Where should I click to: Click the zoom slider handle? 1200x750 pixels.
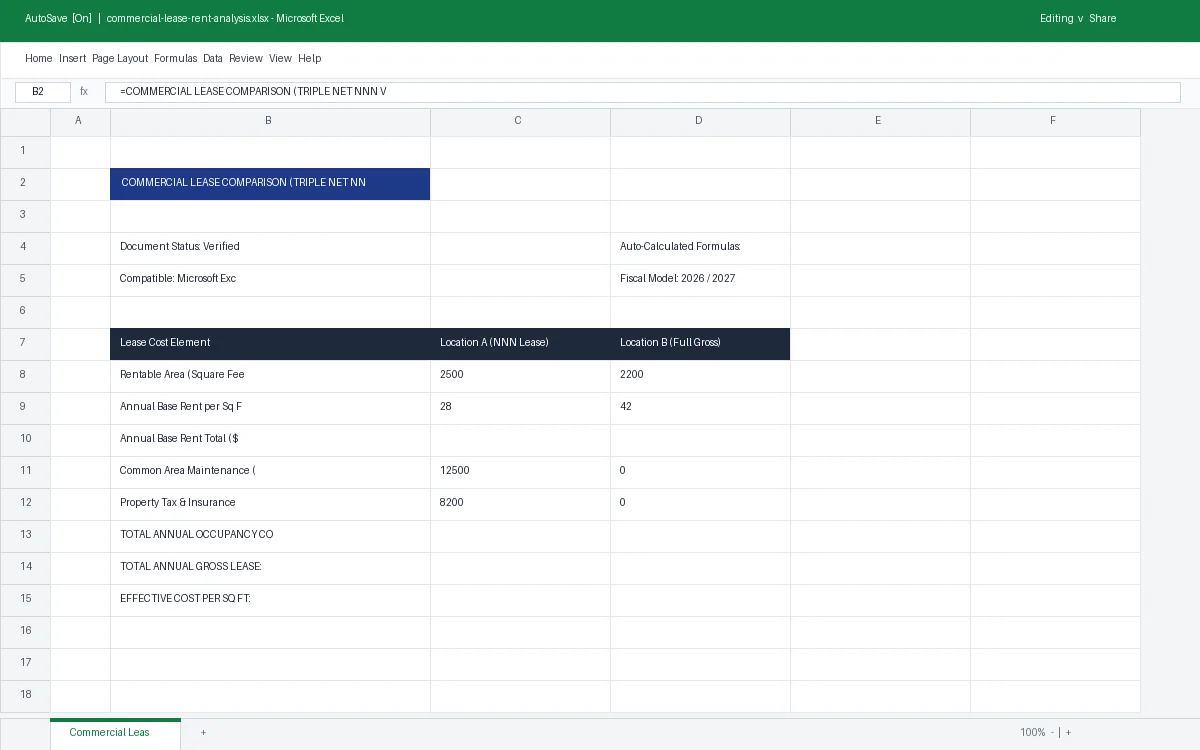1060,733
